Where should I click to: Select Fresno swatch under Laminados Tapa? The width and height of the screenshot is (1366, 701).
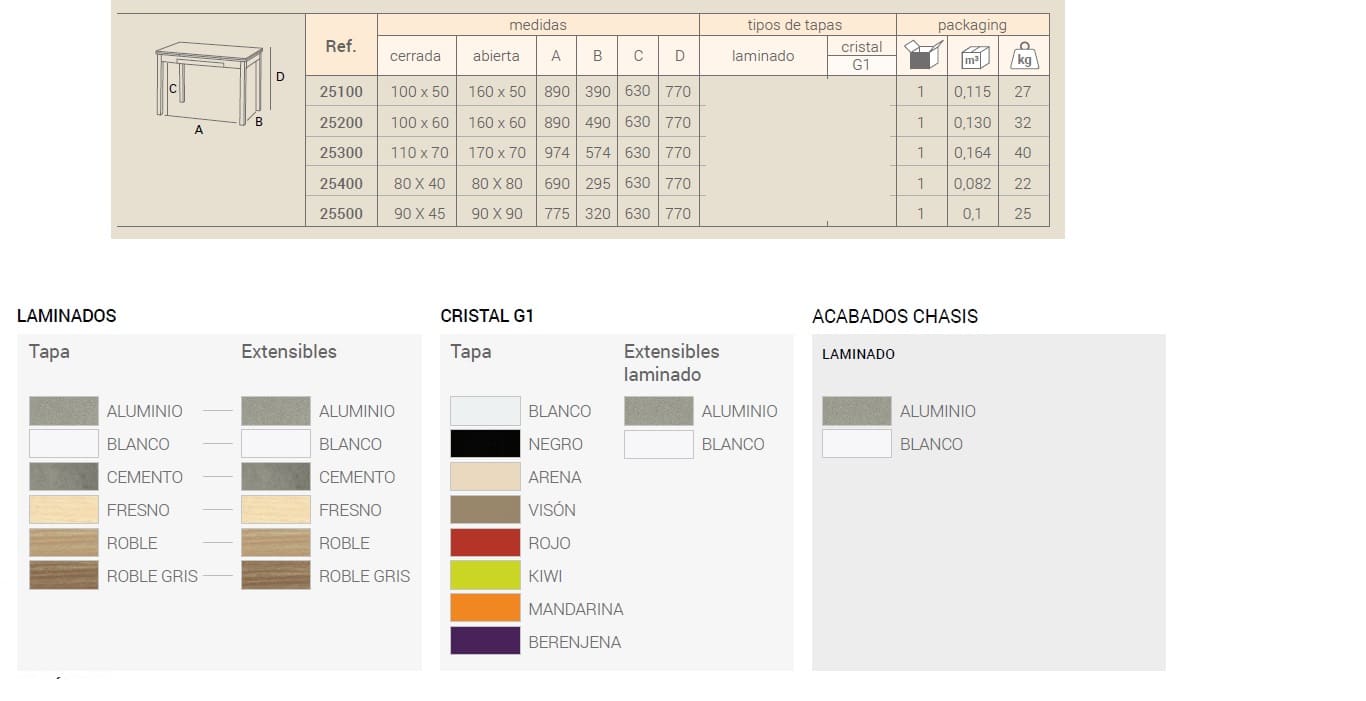tap(64, 510)
